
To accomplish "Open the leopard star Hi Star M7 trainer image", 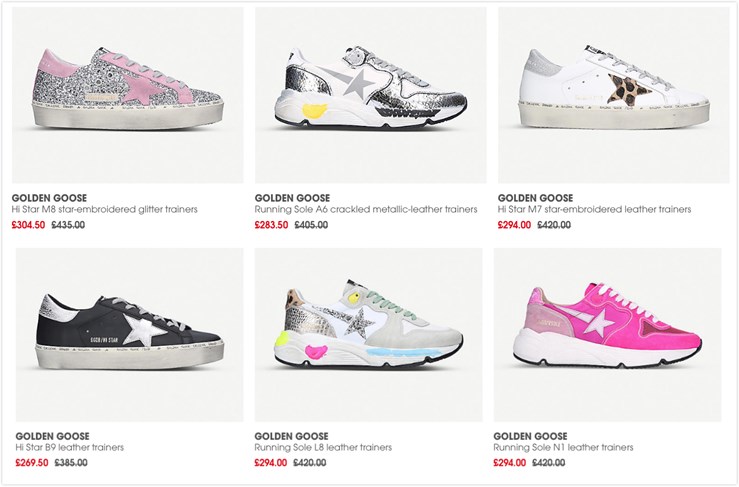I will coord(614,95).
